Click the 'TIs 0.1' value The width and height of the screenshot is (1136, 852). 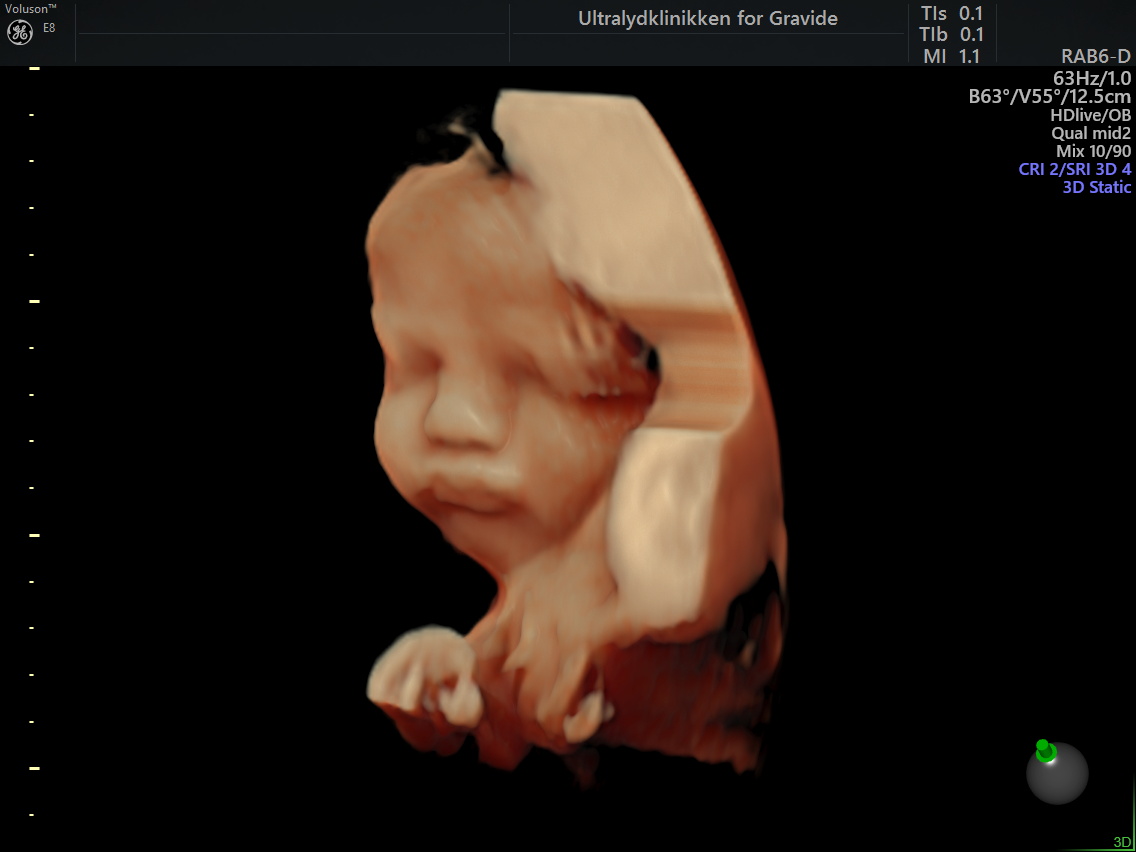(951, 14)
